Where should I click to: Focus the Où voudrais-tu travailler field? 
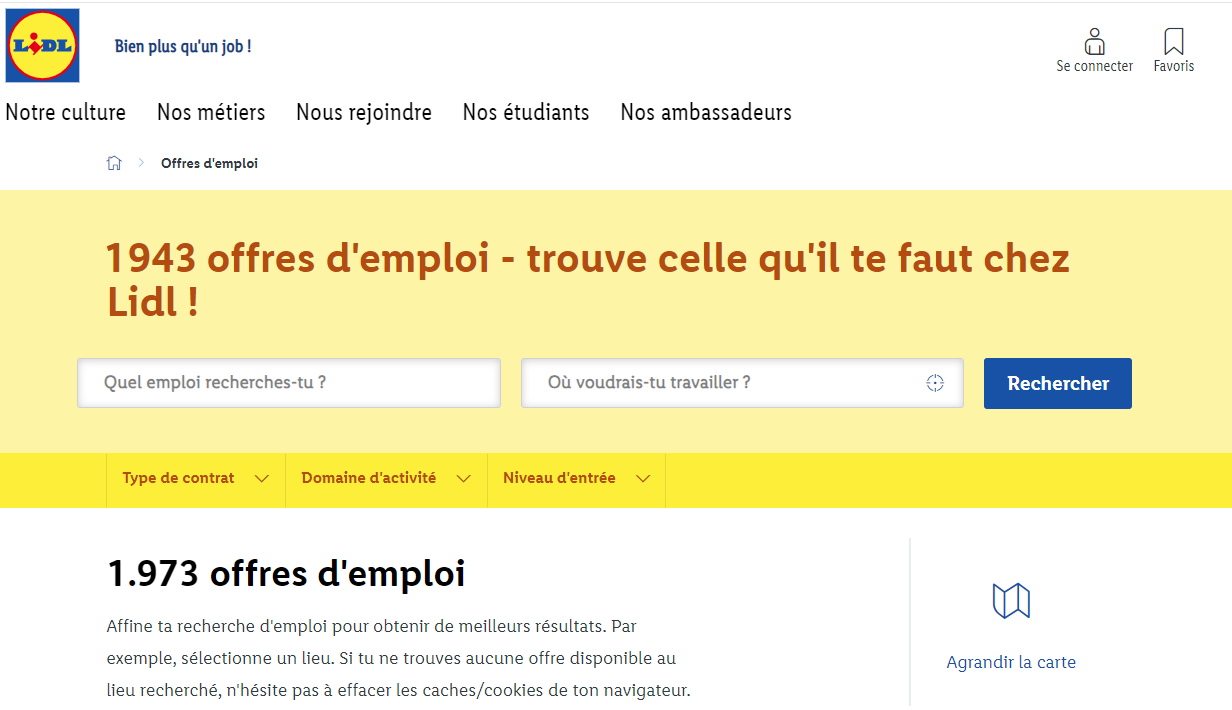(742, 383)
